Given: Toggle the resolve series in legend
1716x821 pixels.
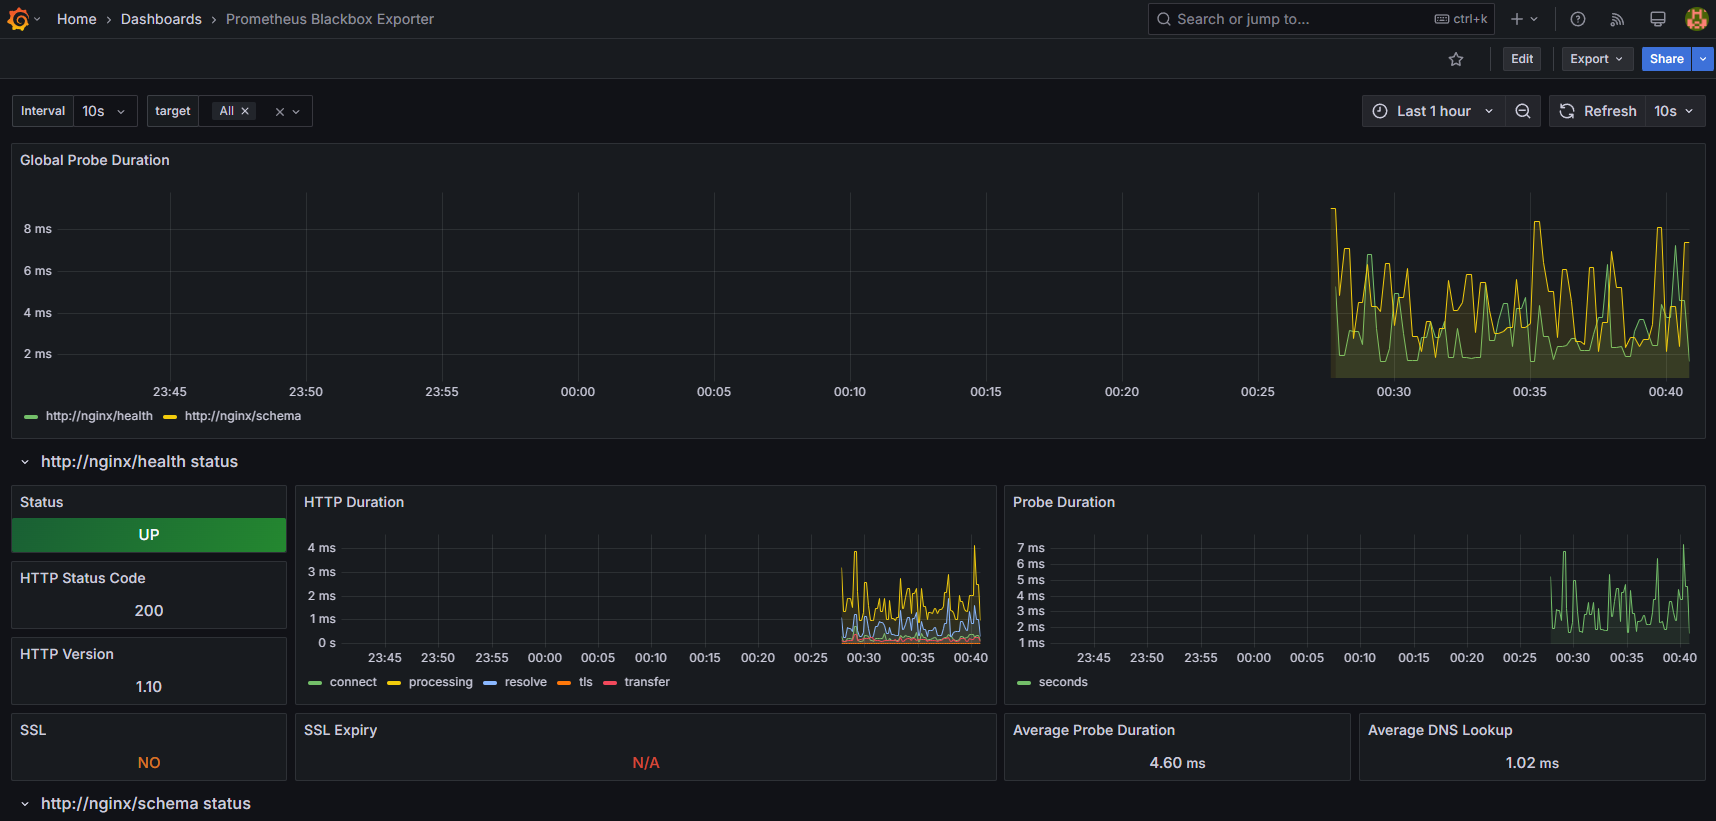Looking at the screenshot, I should [x=526, y=682].
